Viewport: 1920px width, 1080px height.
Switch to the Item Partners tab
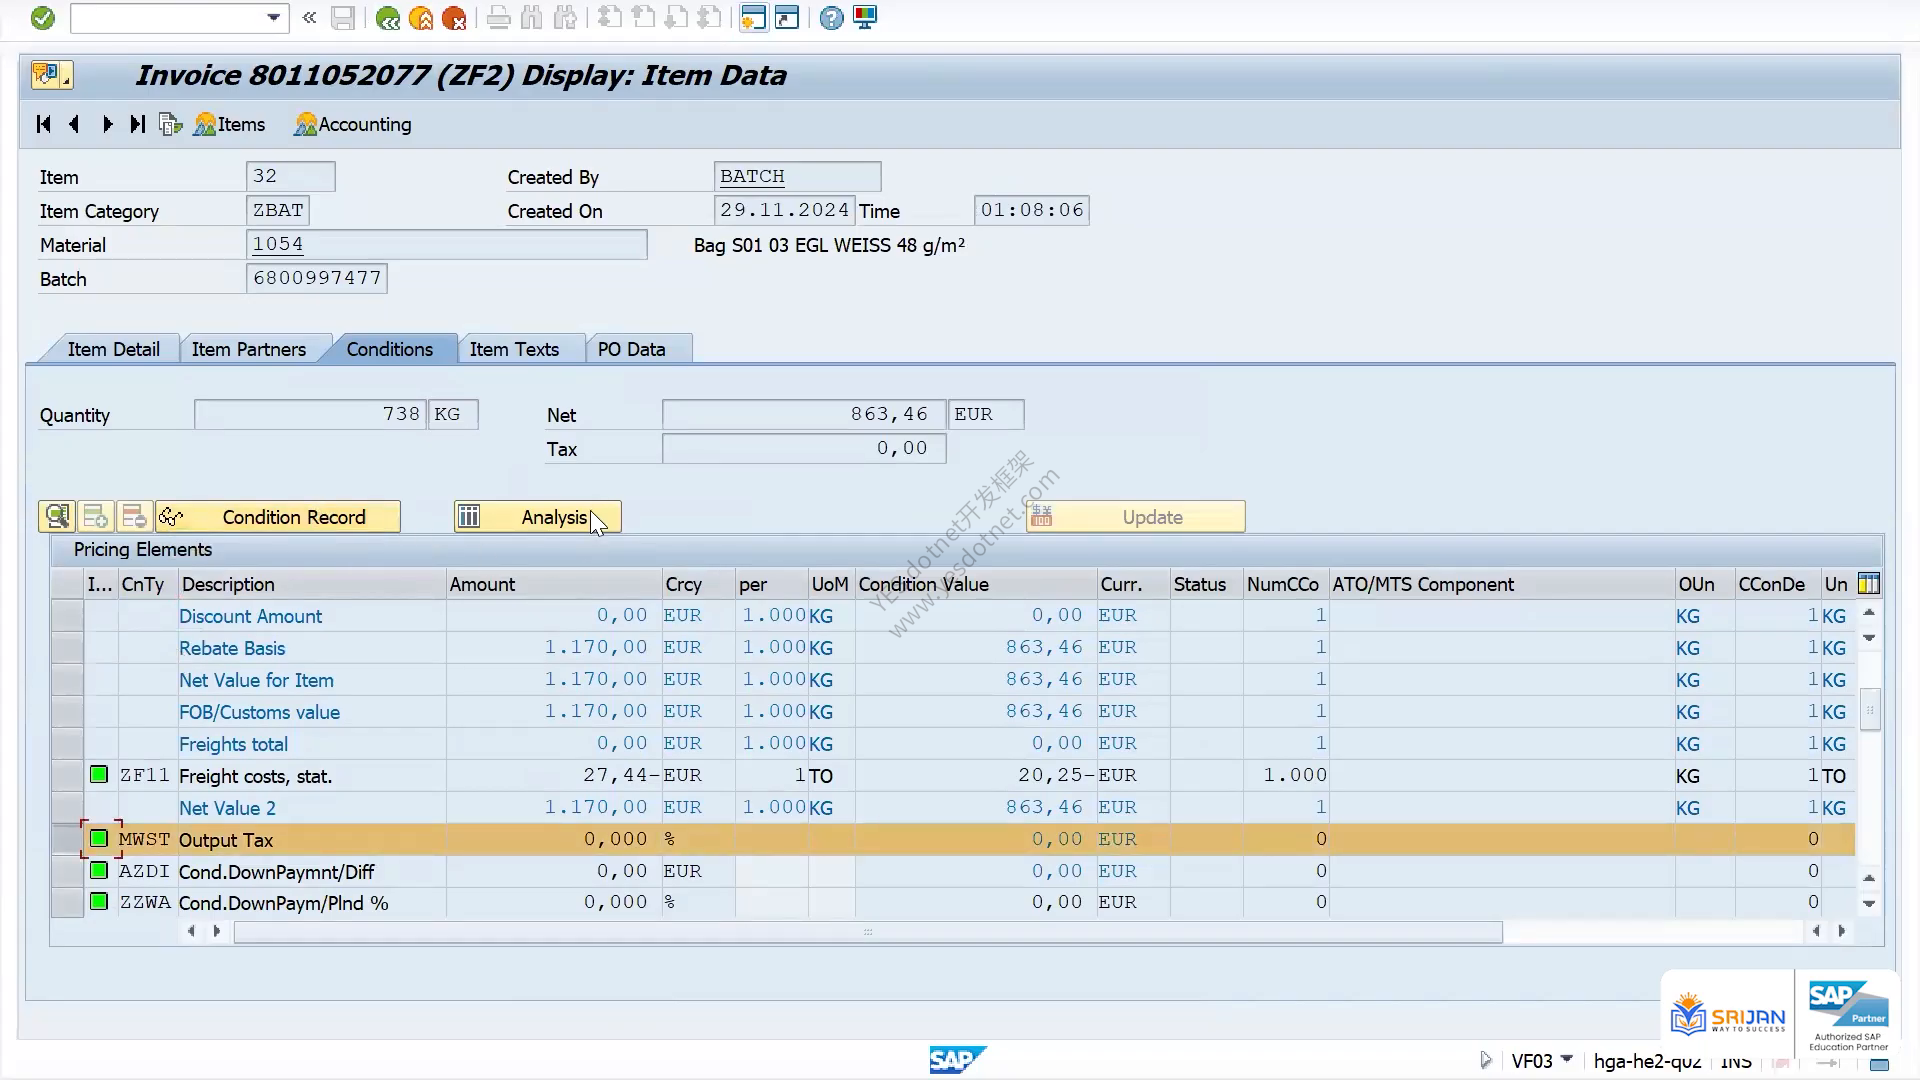[x=249, y=349]
